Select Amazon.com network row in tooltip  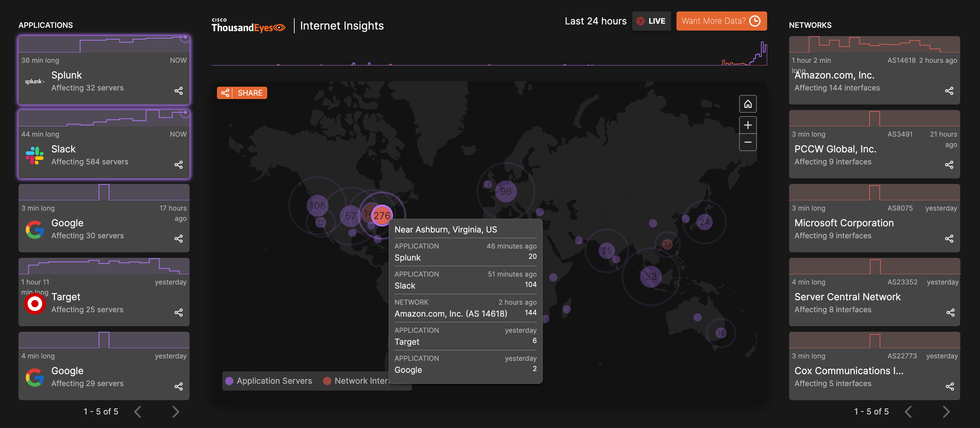coord(465,308)
